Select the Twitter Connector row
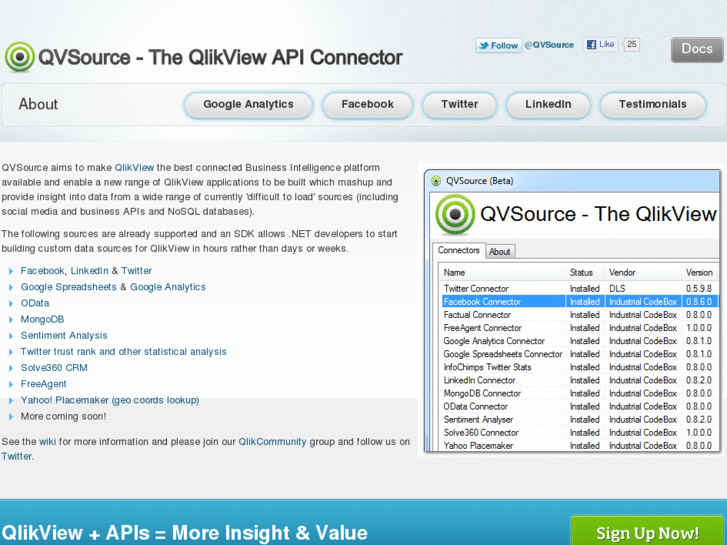Screen dimensions: 727x545 pos(579,289)
